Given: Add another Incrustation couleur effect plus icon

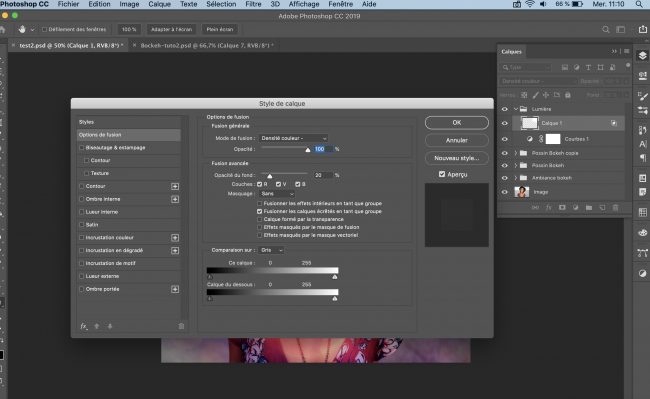Looking at the screenshot, I should 175,238.
